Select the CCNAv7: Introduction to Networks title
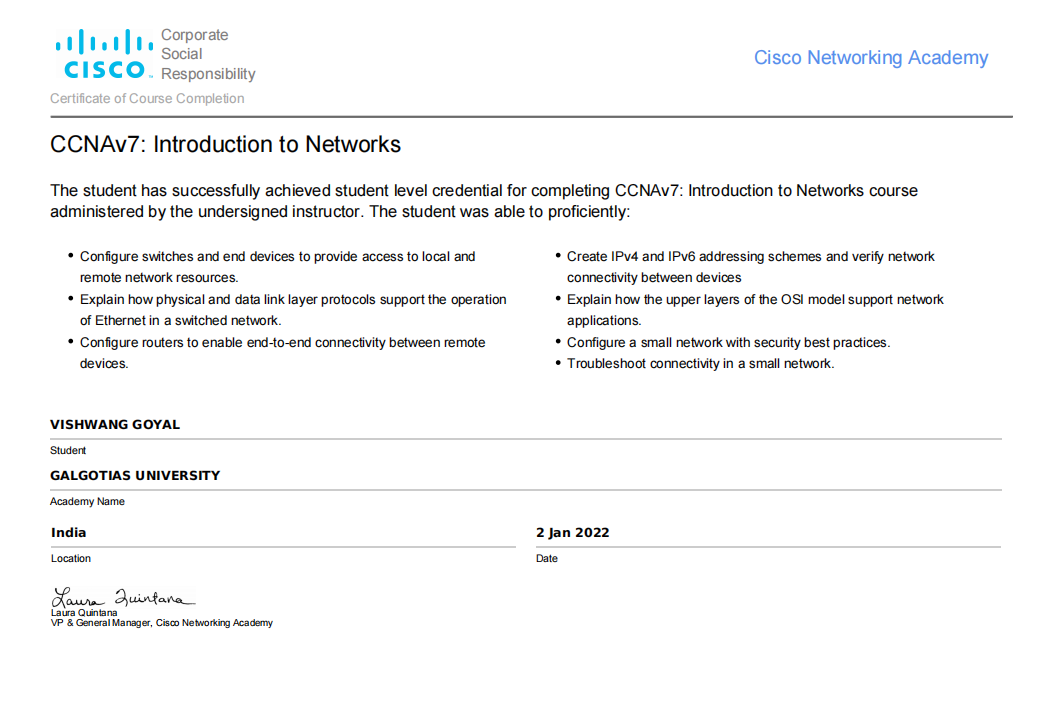Image resolution: width=1044 pixels, height=726 pixels. pyautogui.click(x=225, y=145)
